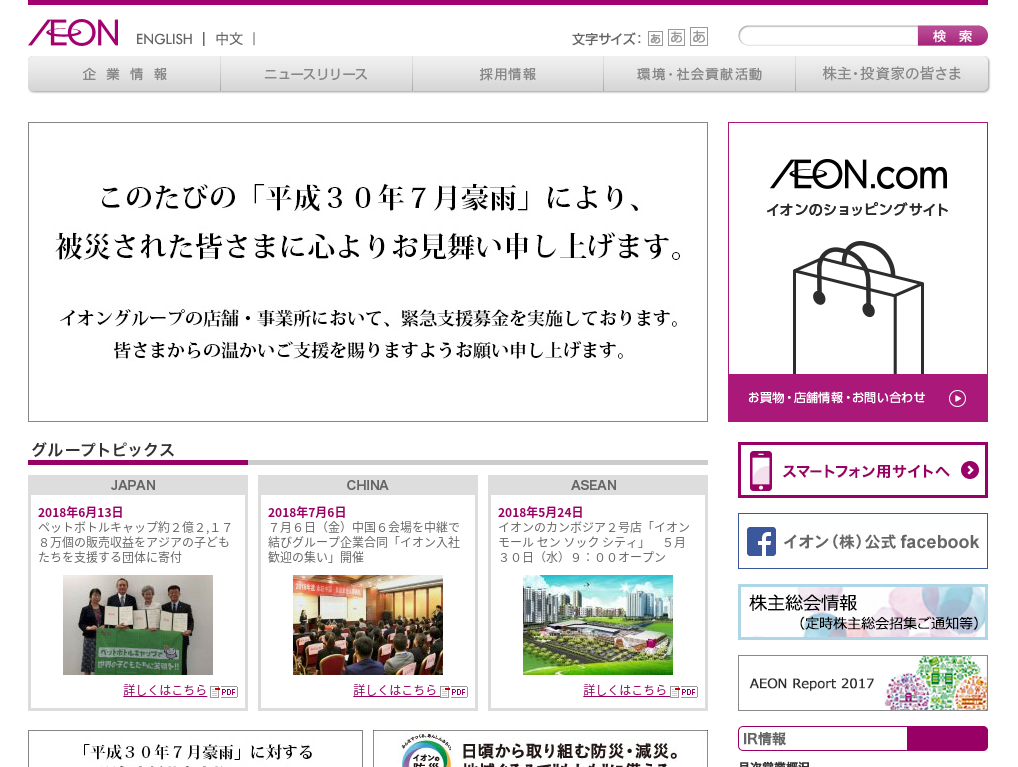Open the 企業情報 menu
The height and width of the screenshot is (767, 1018).
(x=125, y=74)
